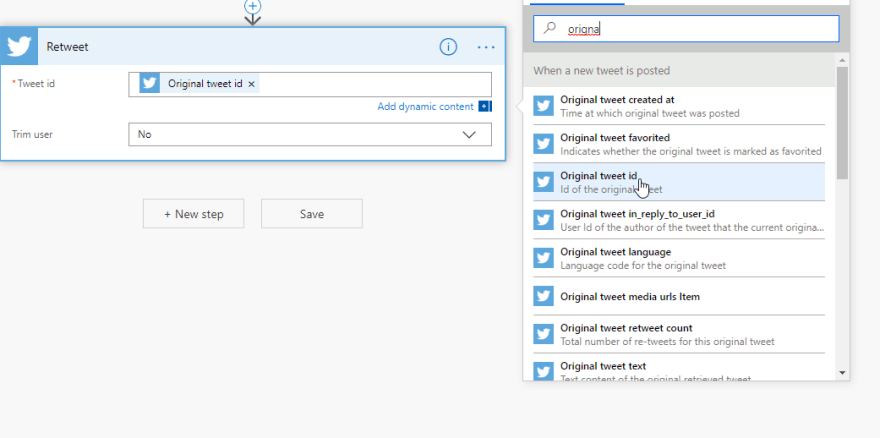Image resolution: width=880 pixels, height=438 pixels.
Task: Click the dynamic content list scrollbar thumb
Action: pos(842,123)
